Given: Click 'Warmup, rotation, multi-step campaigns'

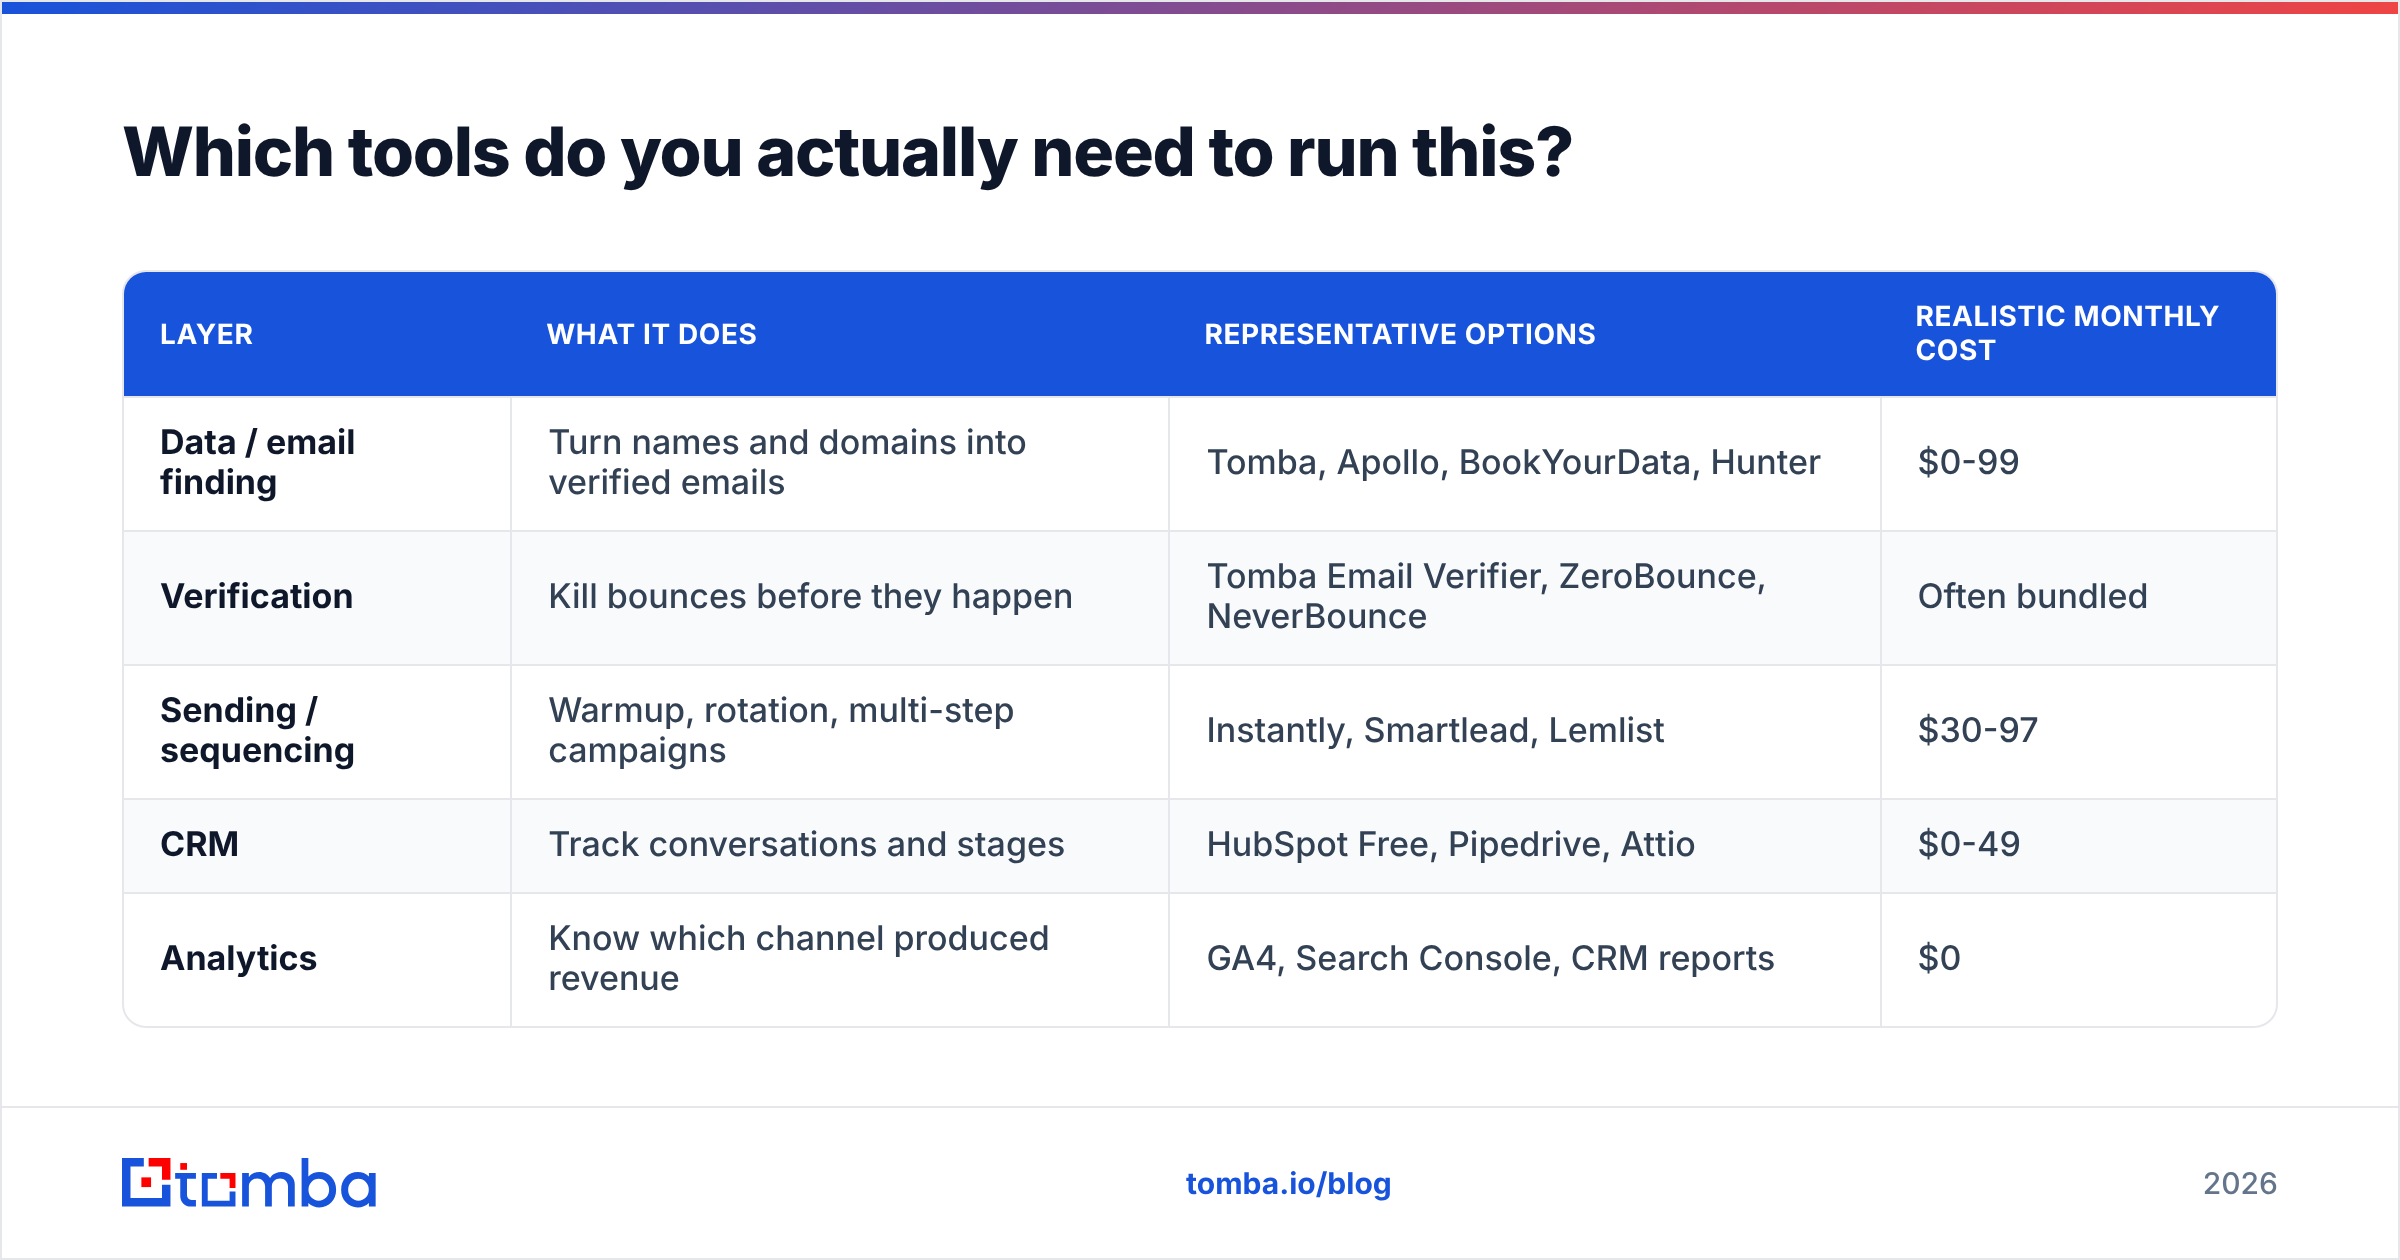Looking at the screenshot, I should pos(840,732).
